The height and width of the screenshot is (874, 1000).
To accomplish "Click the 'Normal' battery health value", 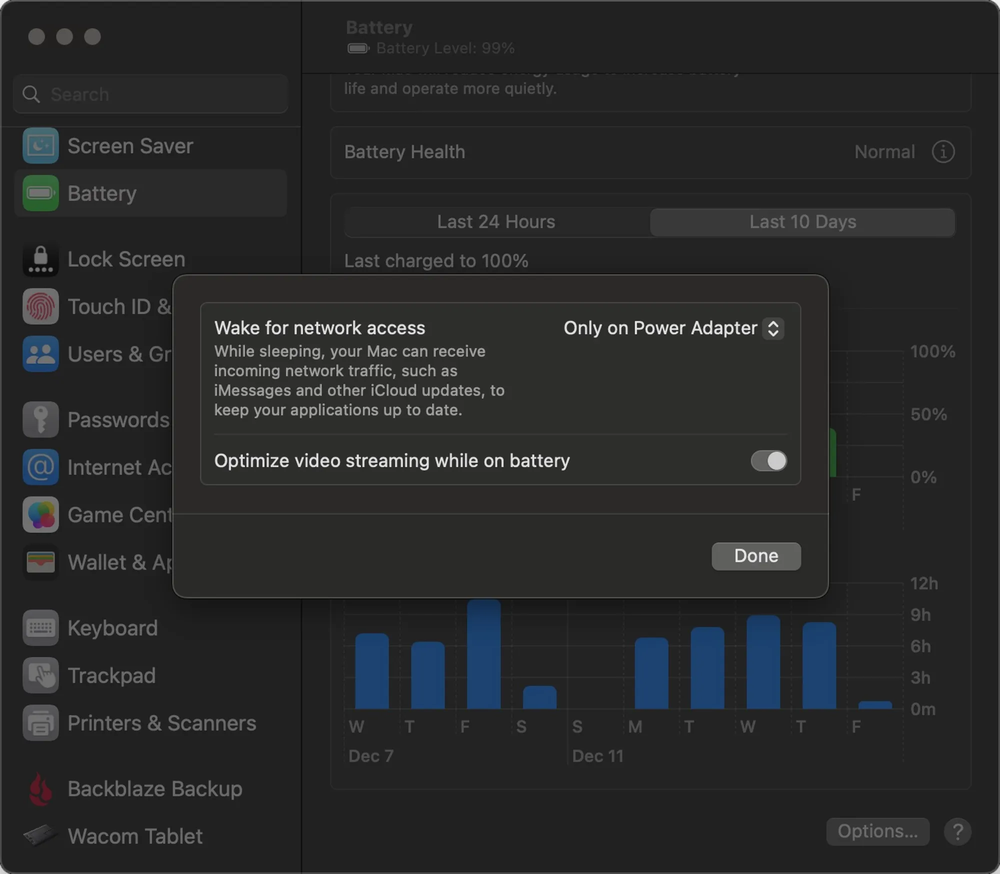I will (885, 152).
